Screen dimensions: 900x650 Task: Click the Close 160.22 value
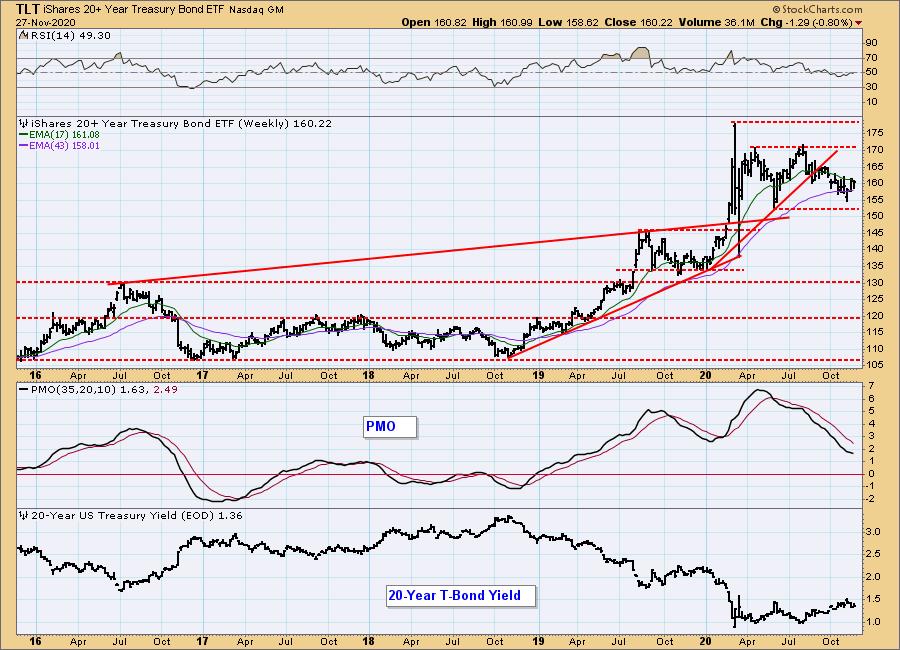638,22
